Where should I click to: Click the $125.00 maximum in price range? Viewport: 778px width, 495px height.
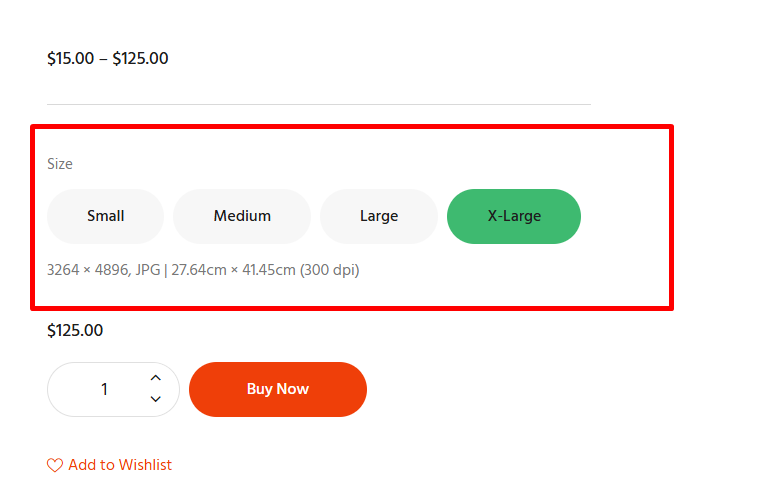tap(140, 59)
